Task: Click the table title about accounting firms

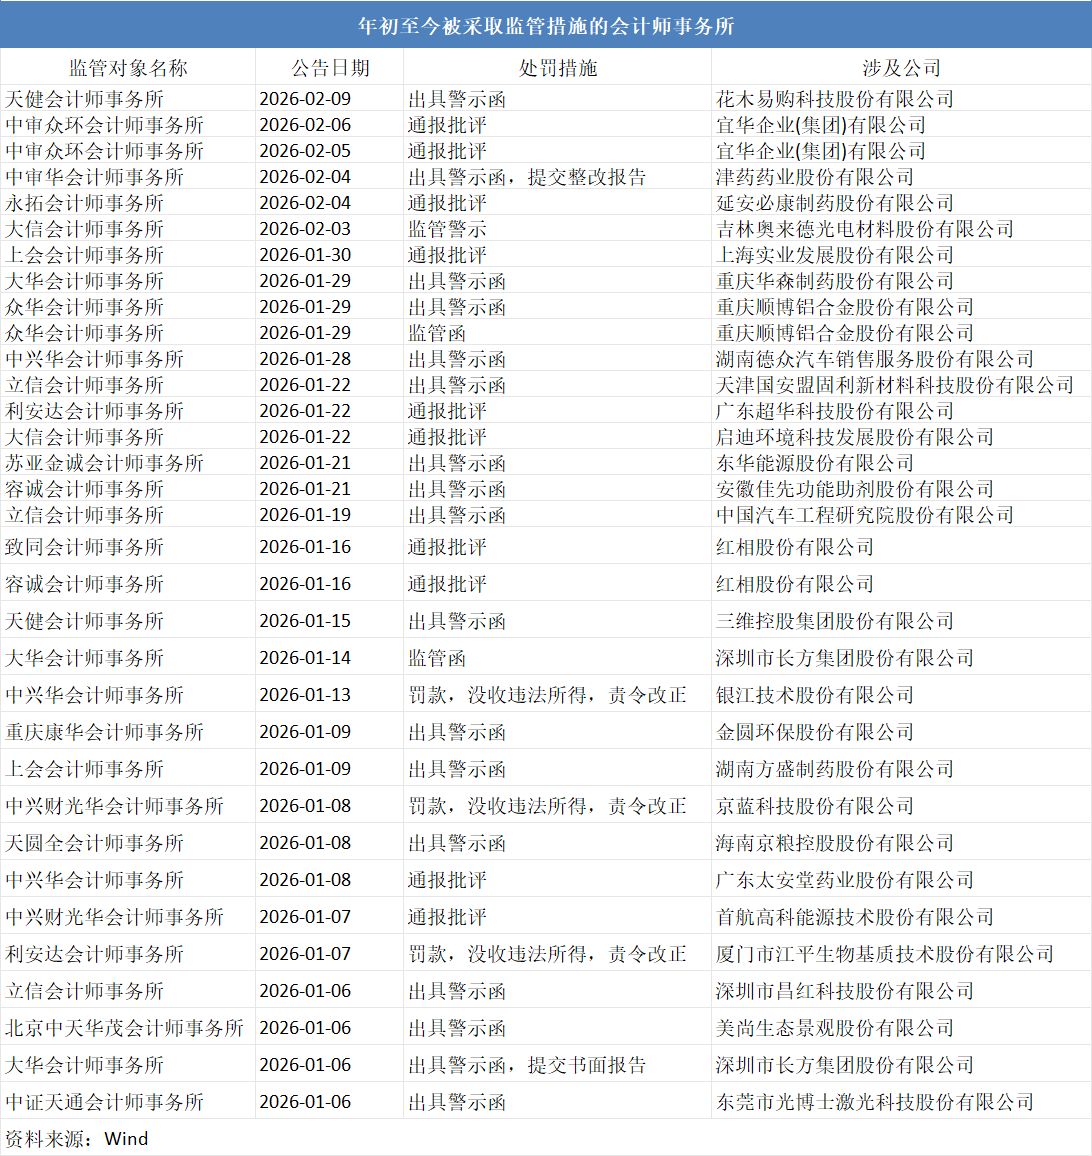Action: (x=546, y=26)
